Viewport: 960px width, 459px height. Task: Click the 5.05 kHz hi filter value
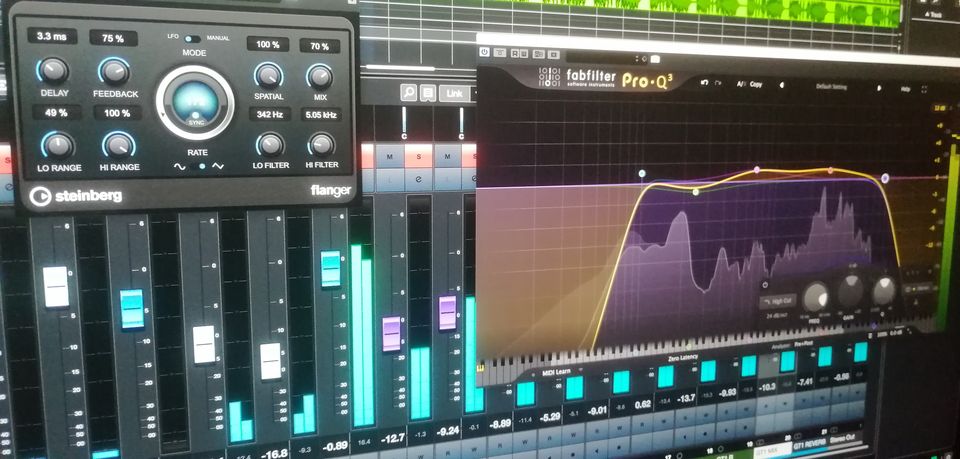coord(321,114)
